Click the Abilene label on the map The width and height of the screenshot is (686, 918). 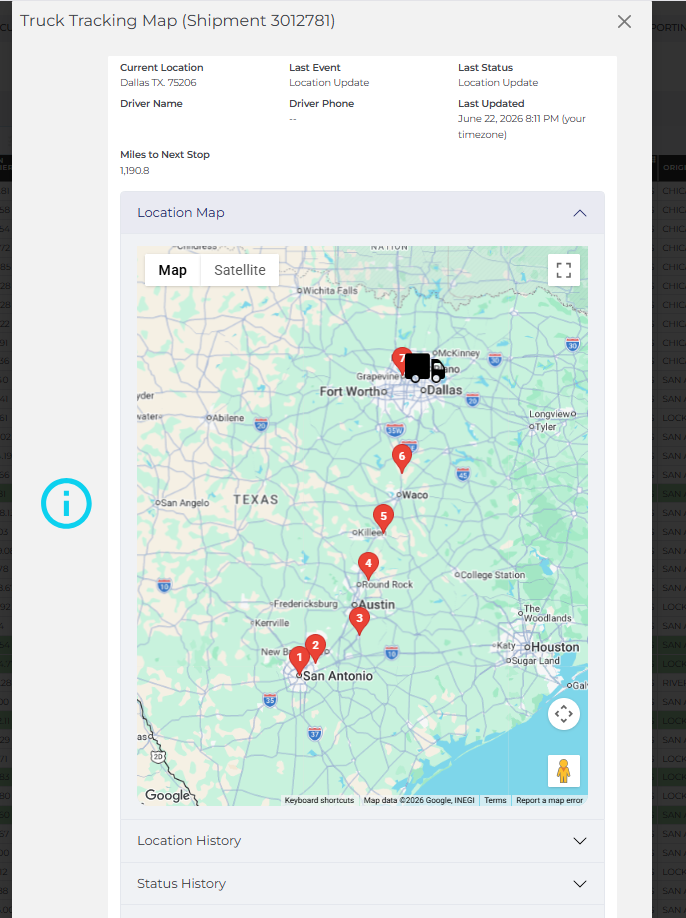coord(228,417)
